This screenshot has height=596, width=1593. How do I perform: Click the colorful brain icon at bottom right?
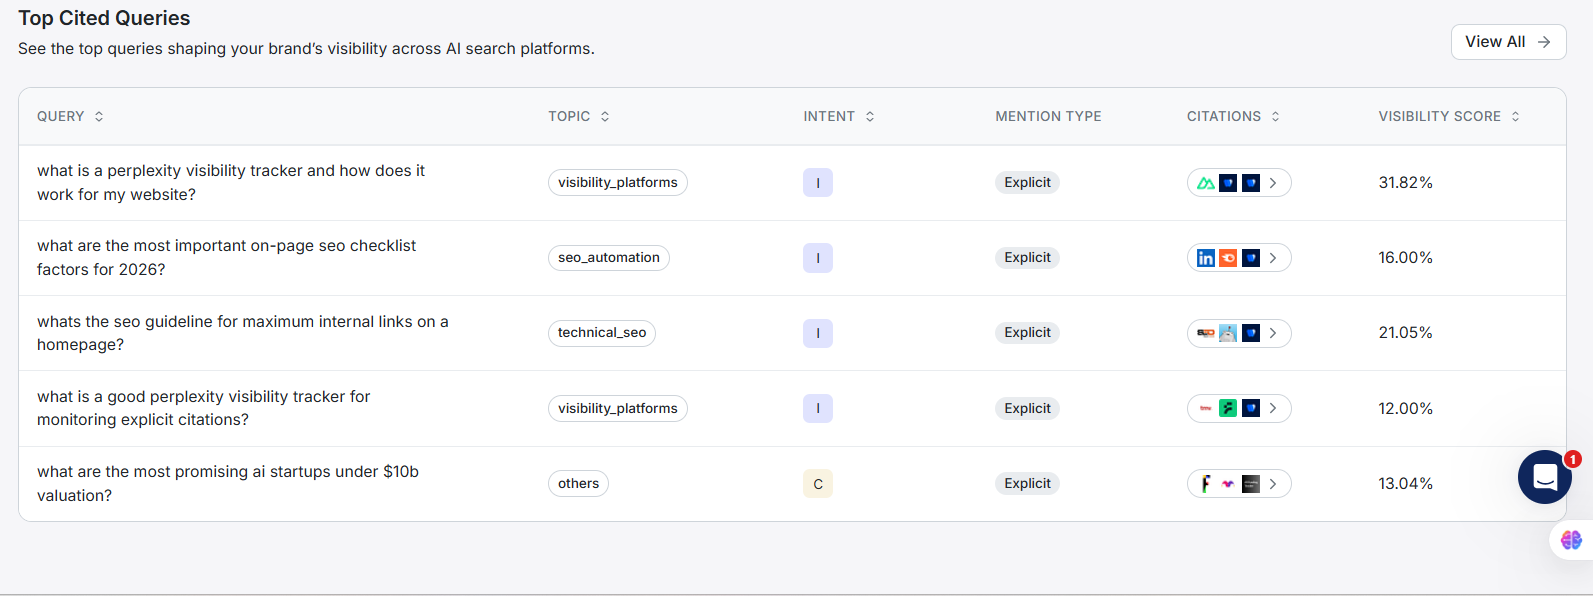(x=1571, y=540)
